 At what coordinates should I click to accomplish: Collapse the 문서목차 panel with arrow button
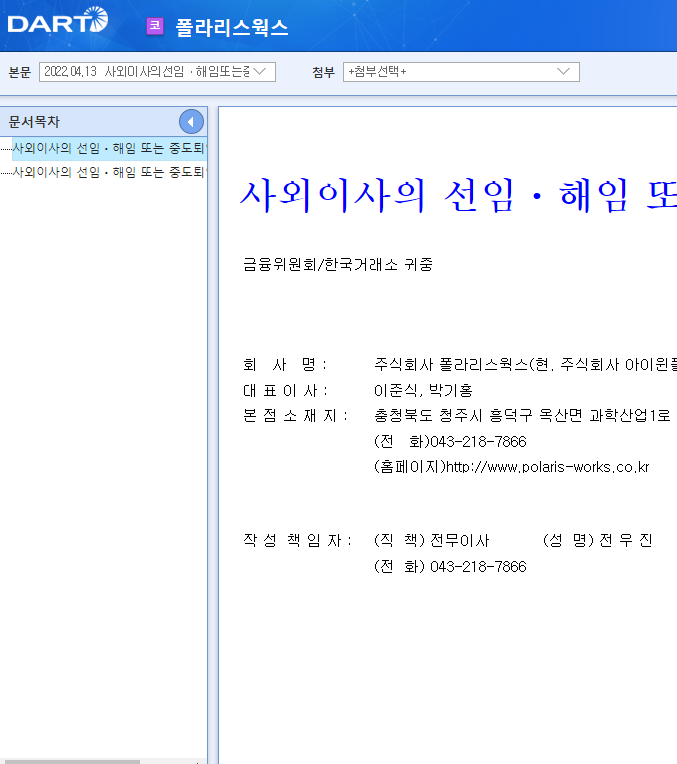191,122
